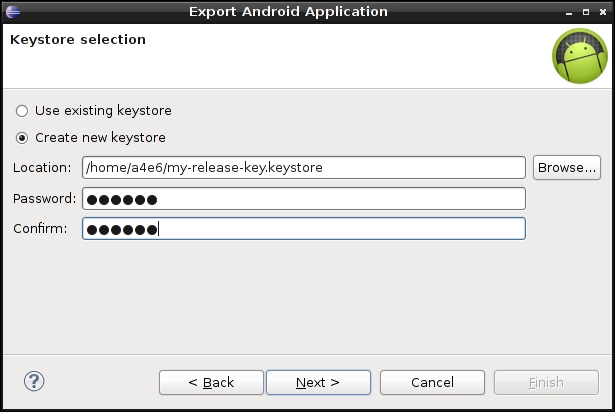Focus the Confirm password field
Screen dimensions: 615x412
[304, 229]
